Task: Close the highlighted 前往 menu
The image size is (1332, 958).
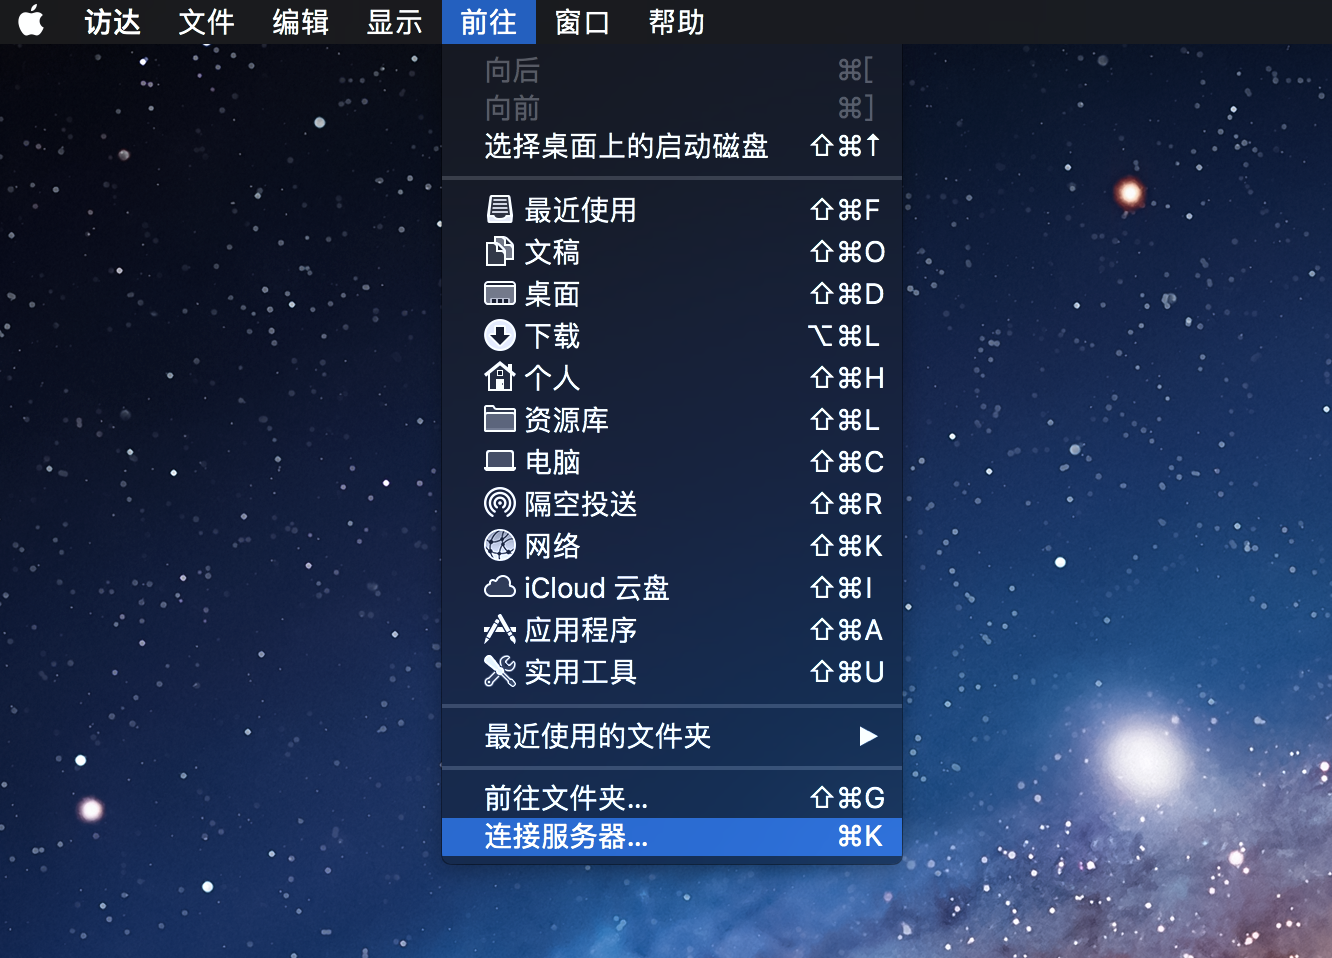Action: (488, 21)
